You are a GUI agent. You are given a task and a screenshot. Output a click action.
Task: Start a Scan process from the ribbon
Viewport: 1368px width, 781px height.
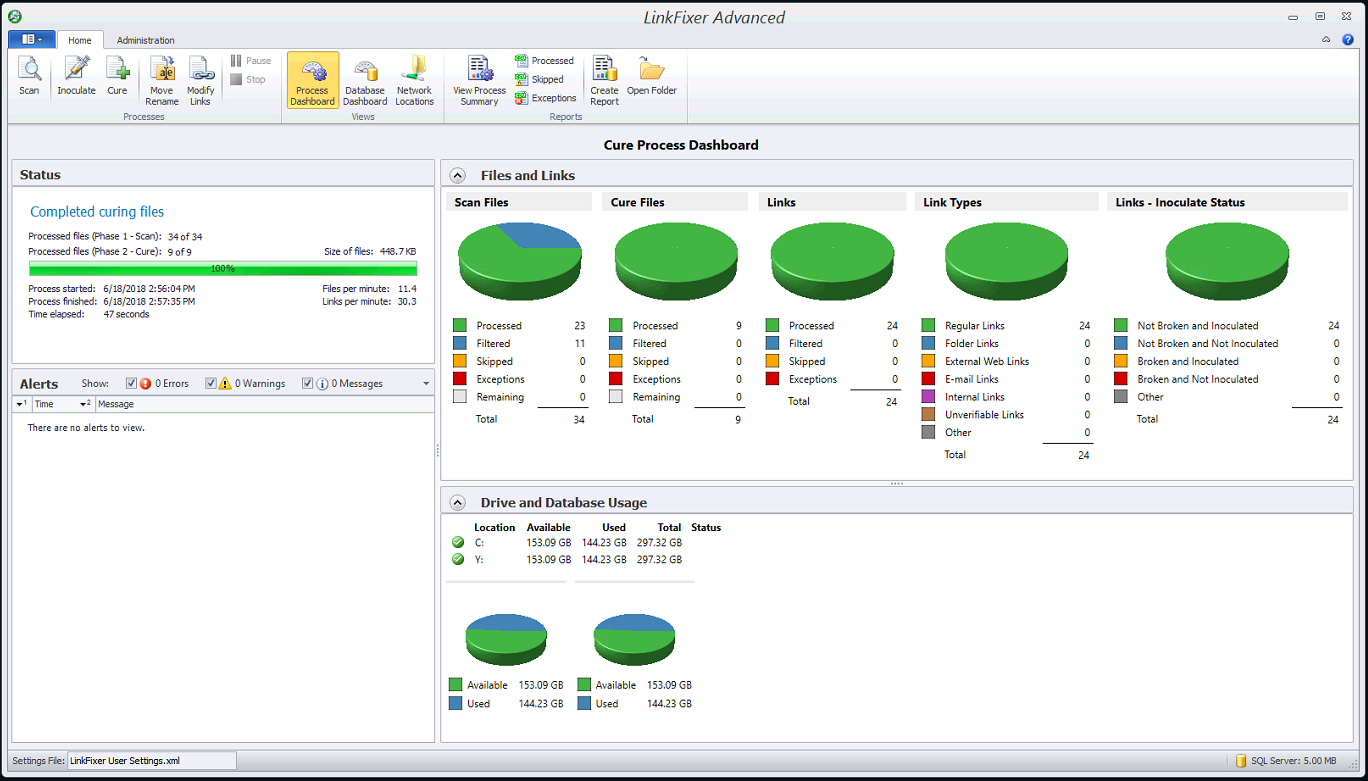click(29, 77)
